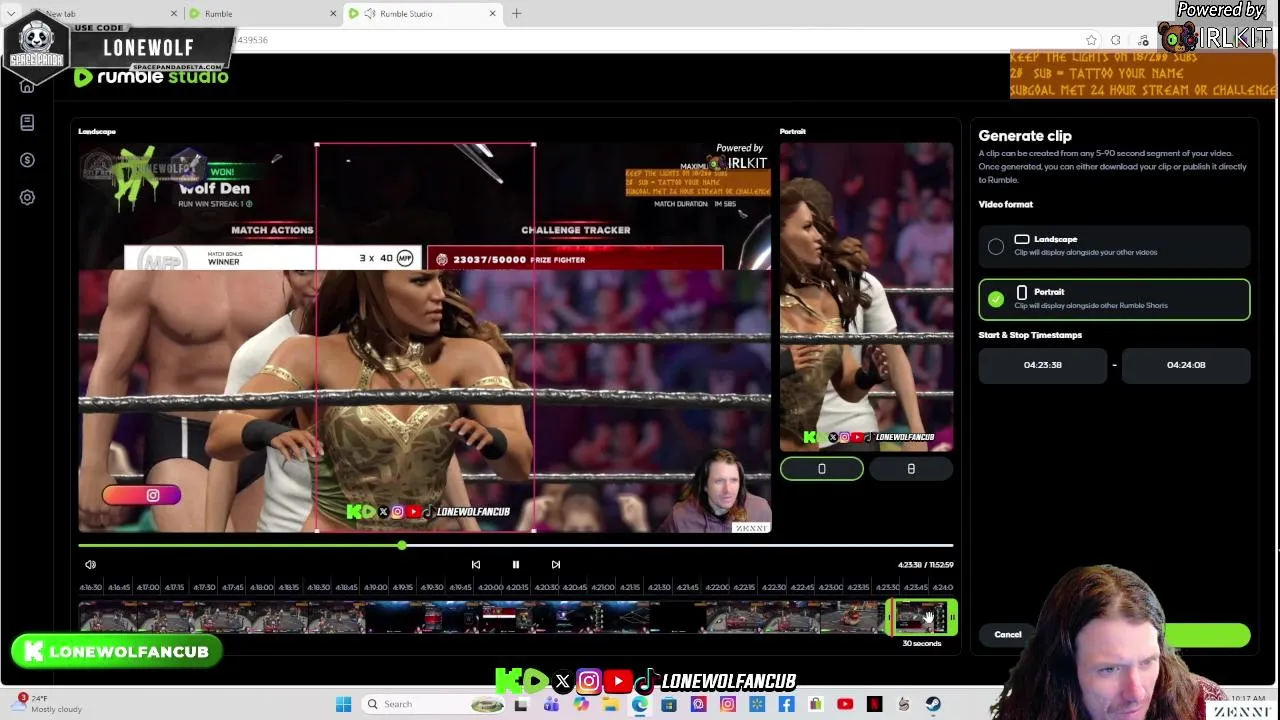Click the 04:24:08 stop timestamp field
1280x720 pixels.
pos(1186,365)
